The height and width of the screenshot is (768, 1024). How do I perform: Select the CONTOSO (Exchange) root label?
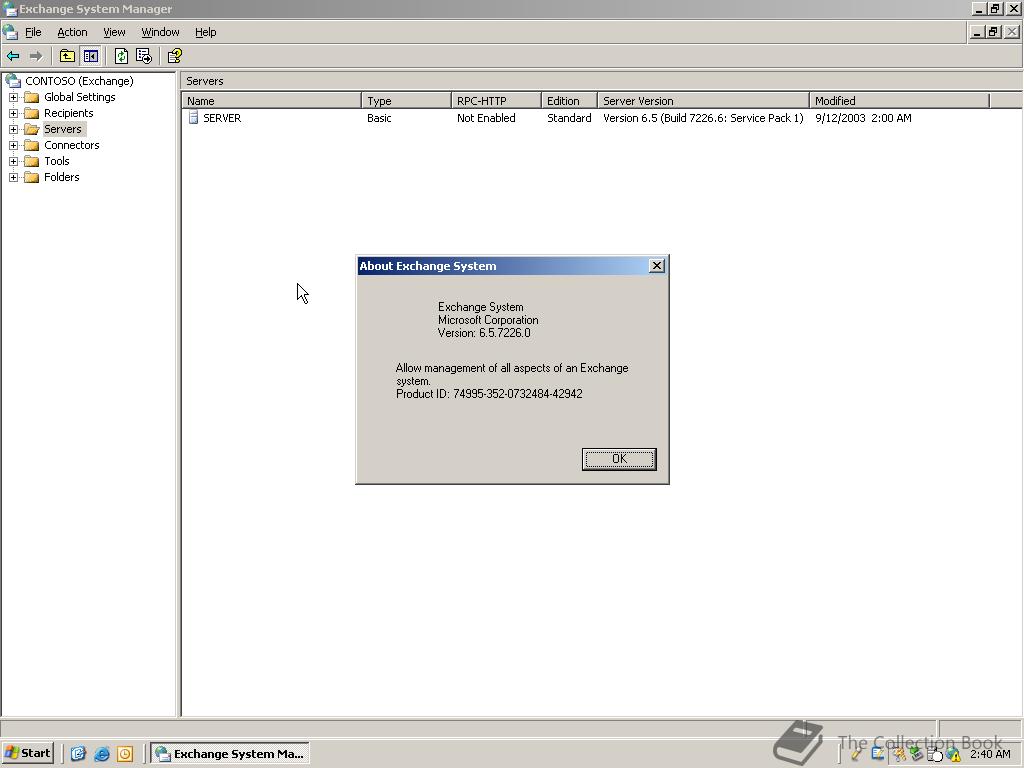click(79, 81)
